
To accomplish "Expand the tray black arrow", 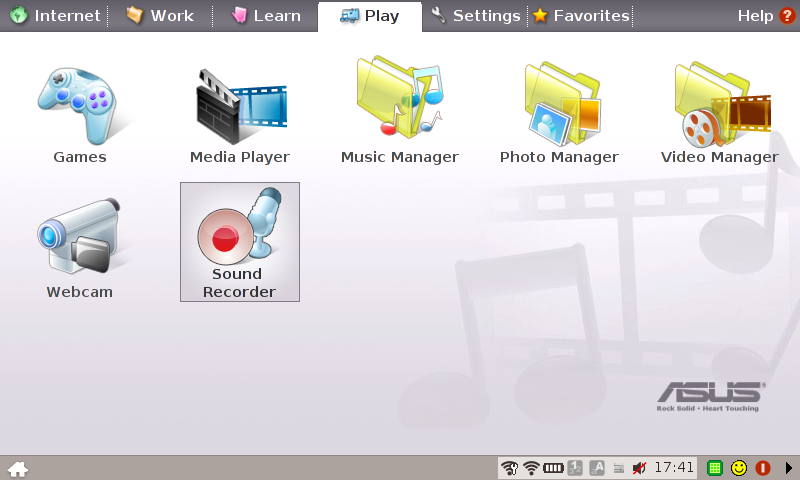I will click(788, 468).
